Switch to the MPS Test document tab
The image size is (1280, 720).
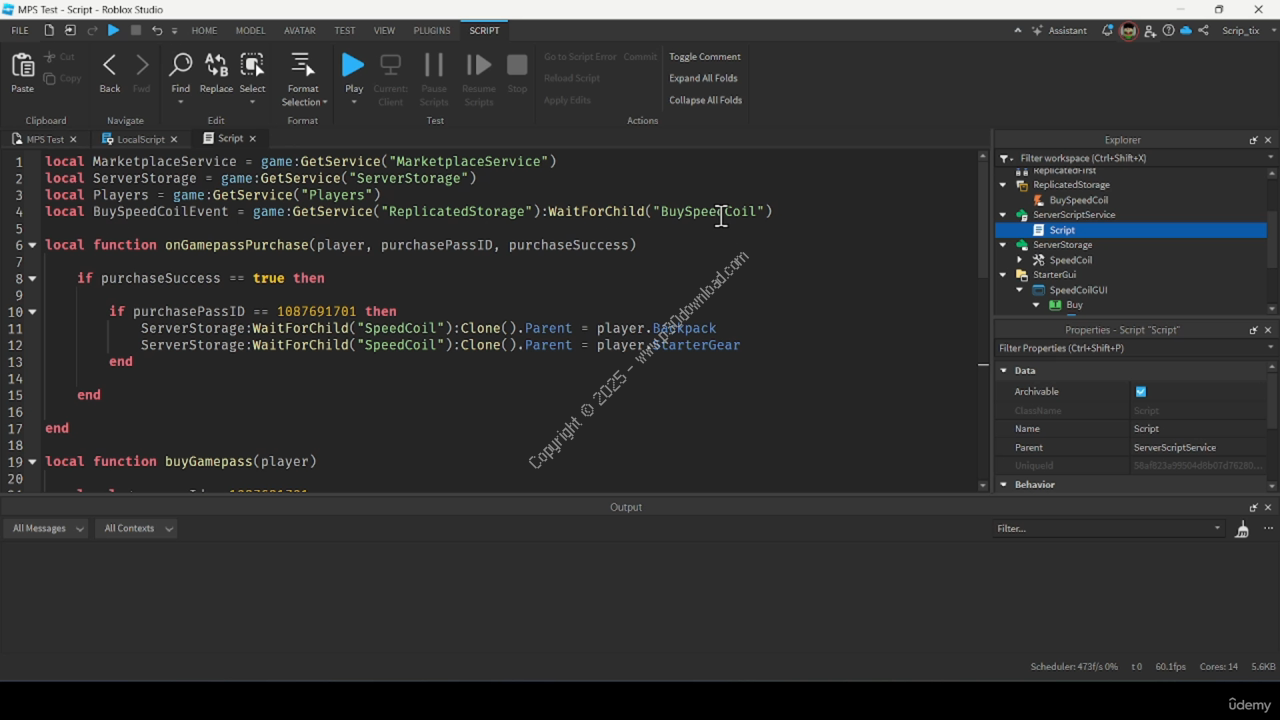[x=45, y=139]
